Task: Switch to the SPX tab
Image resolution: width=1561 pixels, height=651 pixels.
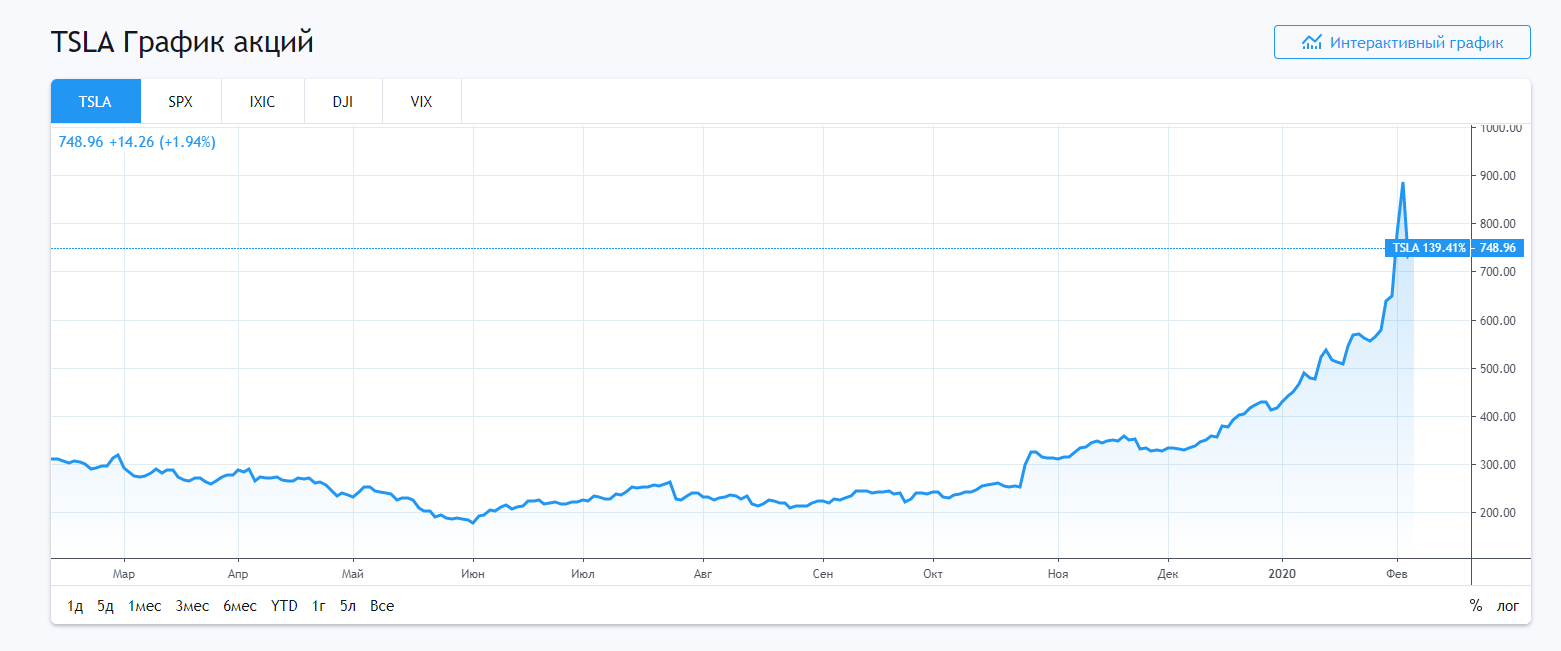Action: click(181, 101)
